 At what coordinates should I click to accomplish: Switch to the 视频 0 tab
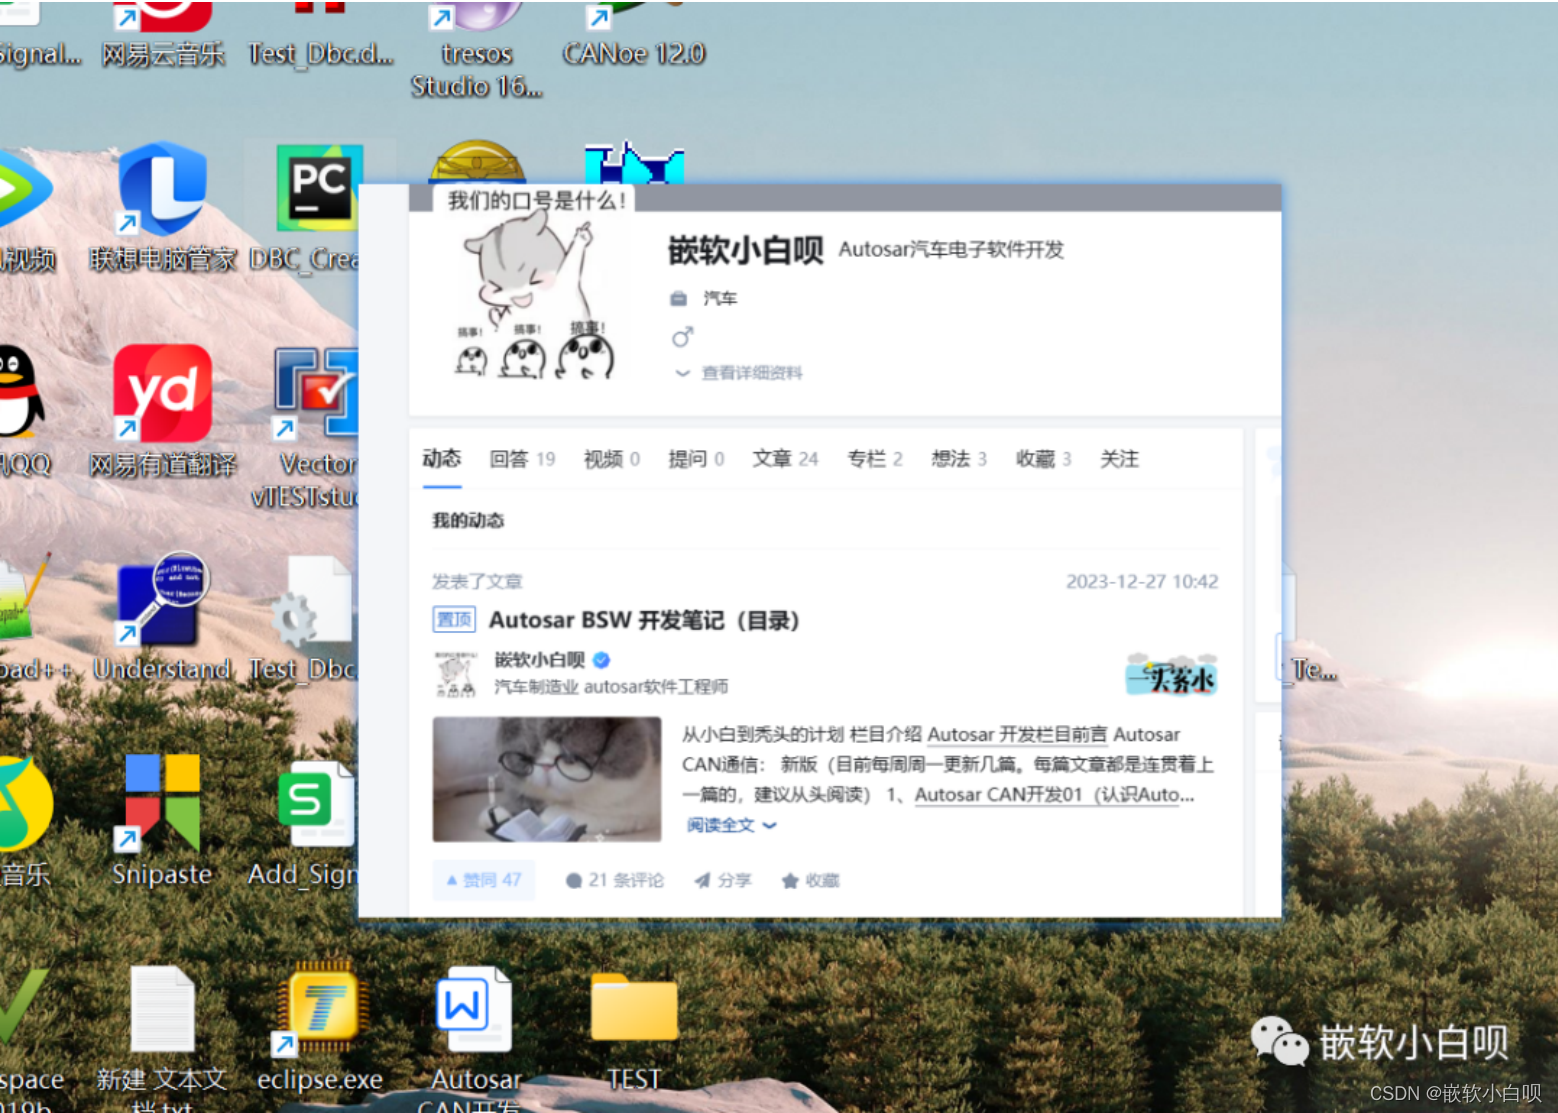[612, 459]
